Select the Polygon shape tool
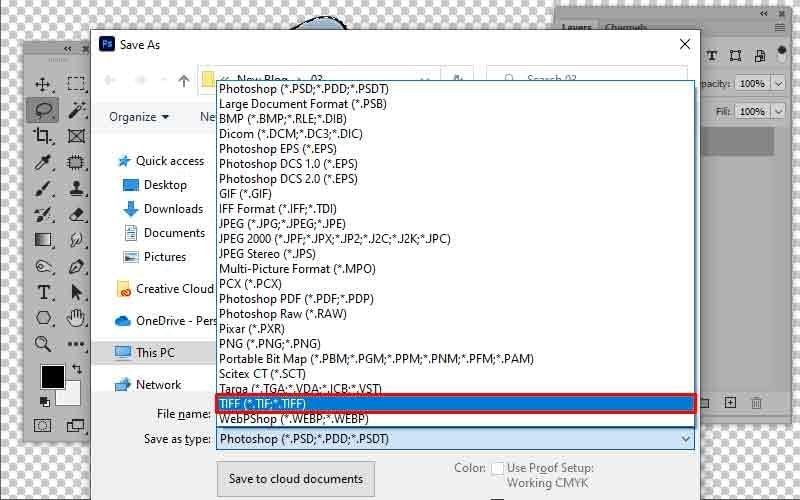This screenshot has height=500, width=800. click(x=43, y=318)
